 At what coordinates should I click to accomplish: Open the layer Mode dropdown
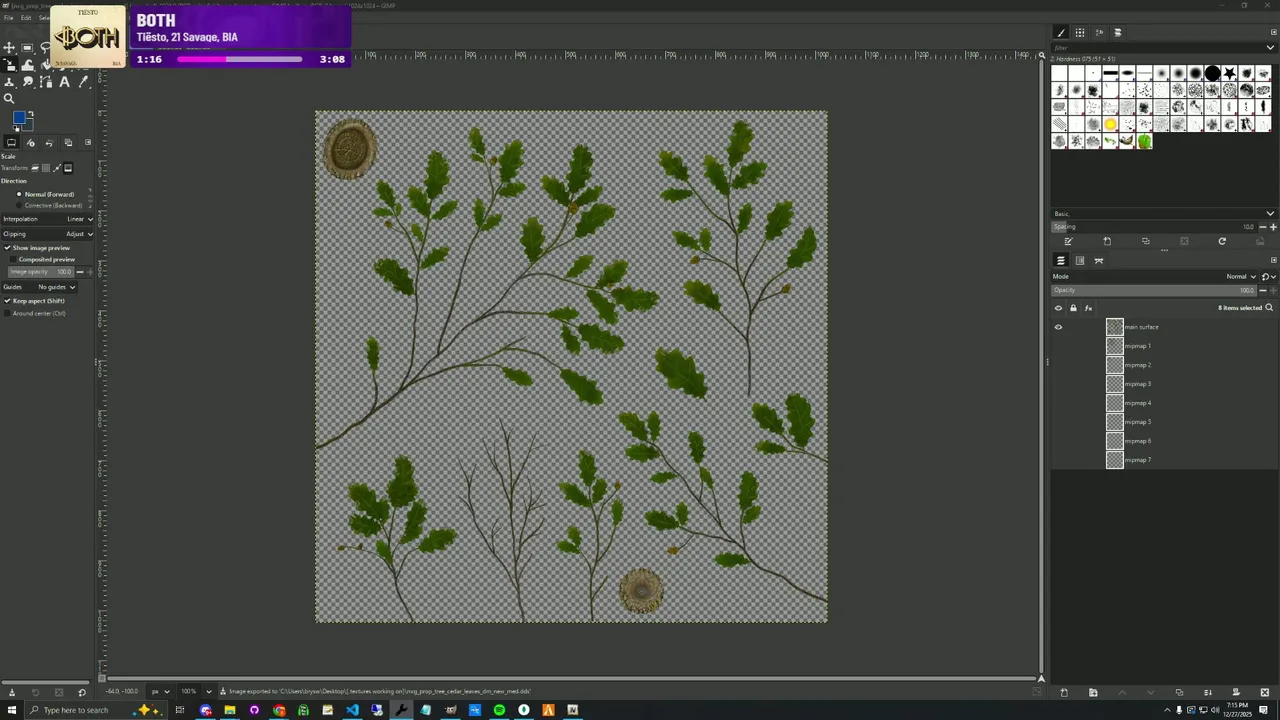(1155, 276)
